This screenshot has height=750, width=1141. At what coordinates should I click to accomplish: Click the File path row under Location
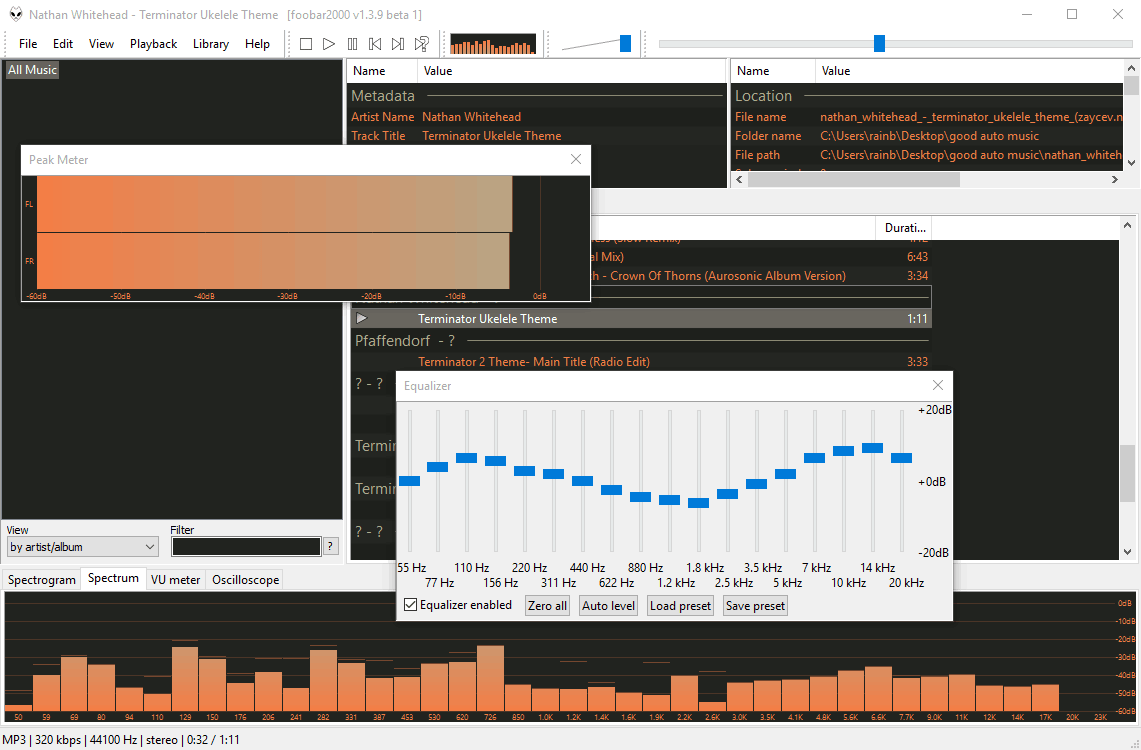[x=928, y=155]
